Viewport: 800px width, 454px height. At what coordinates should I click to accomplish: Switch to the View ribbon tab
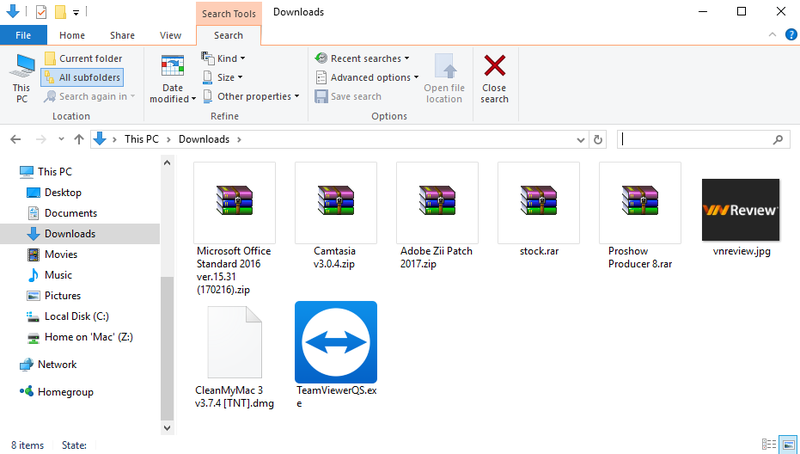coord(172,35)
